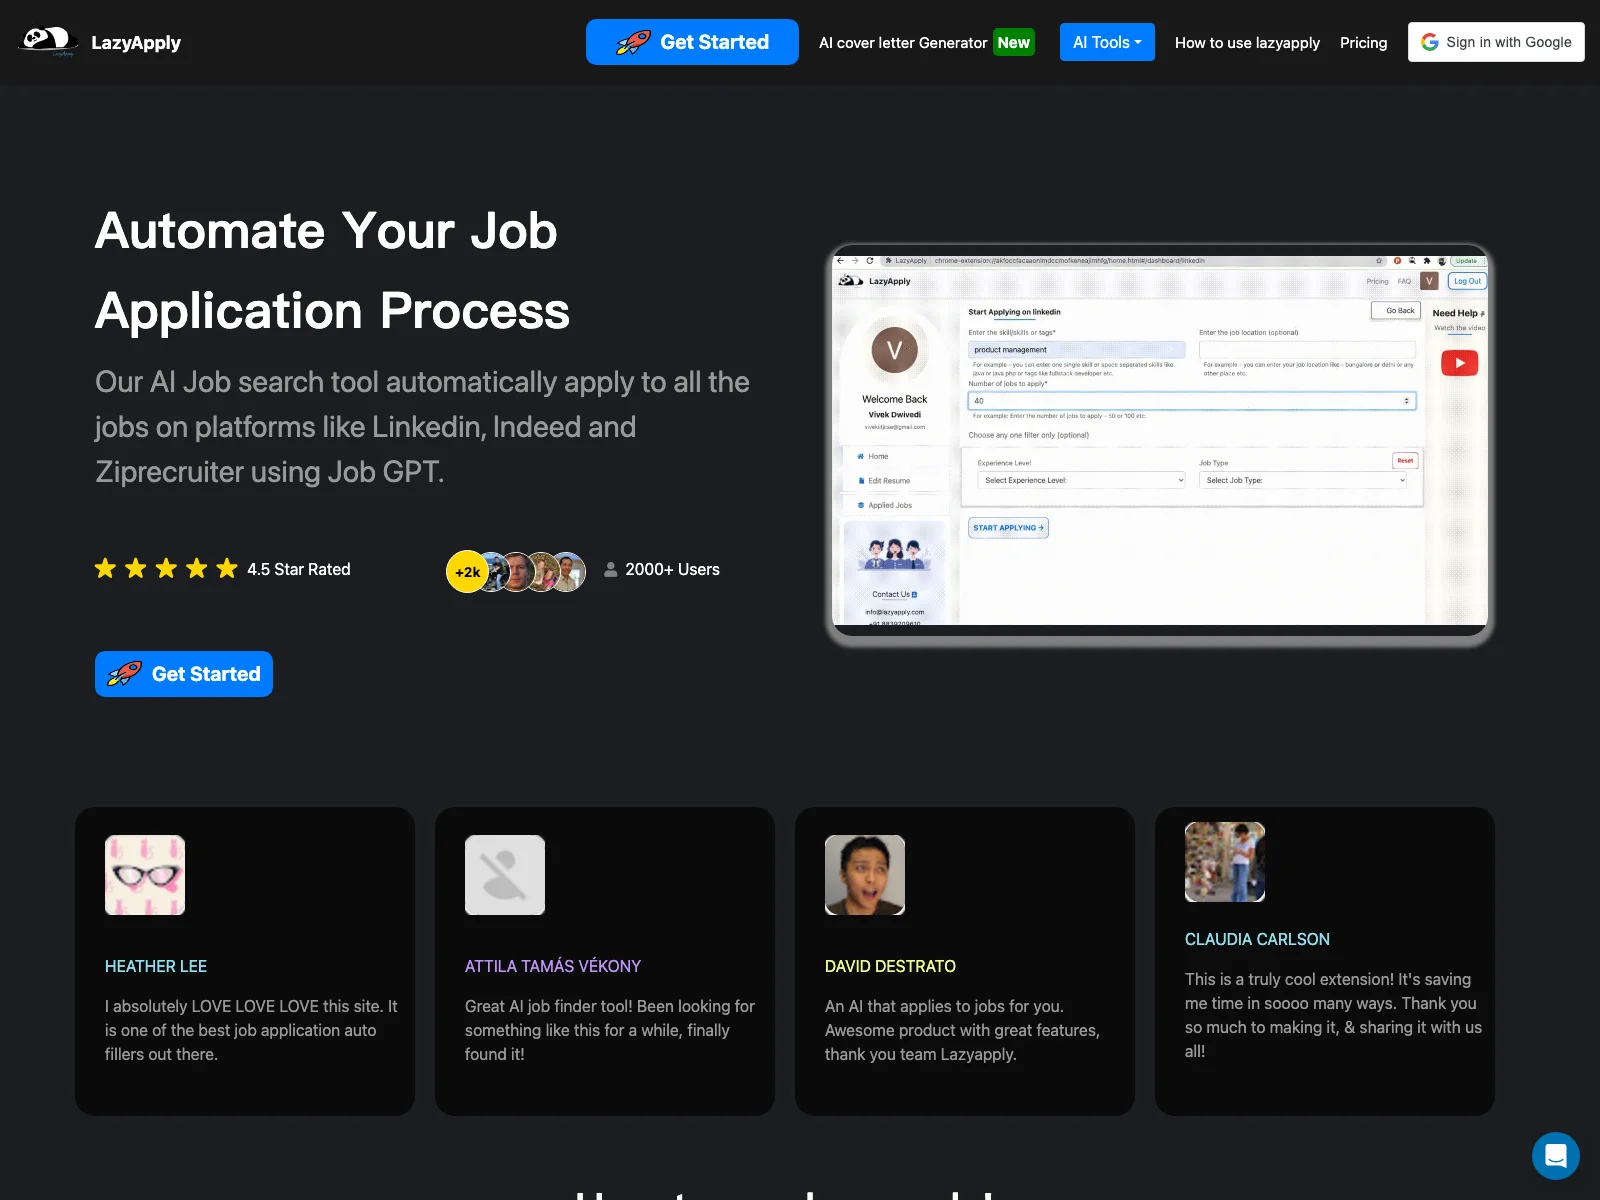Click the fifth rating star
This screenshot has height=1200, width=1600.
coord(227,569)
